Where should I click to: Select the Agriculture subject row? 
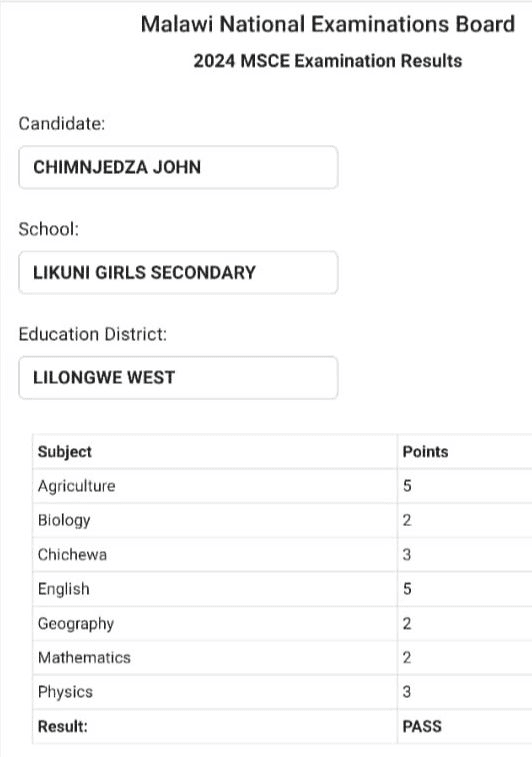tap(282, 486)
